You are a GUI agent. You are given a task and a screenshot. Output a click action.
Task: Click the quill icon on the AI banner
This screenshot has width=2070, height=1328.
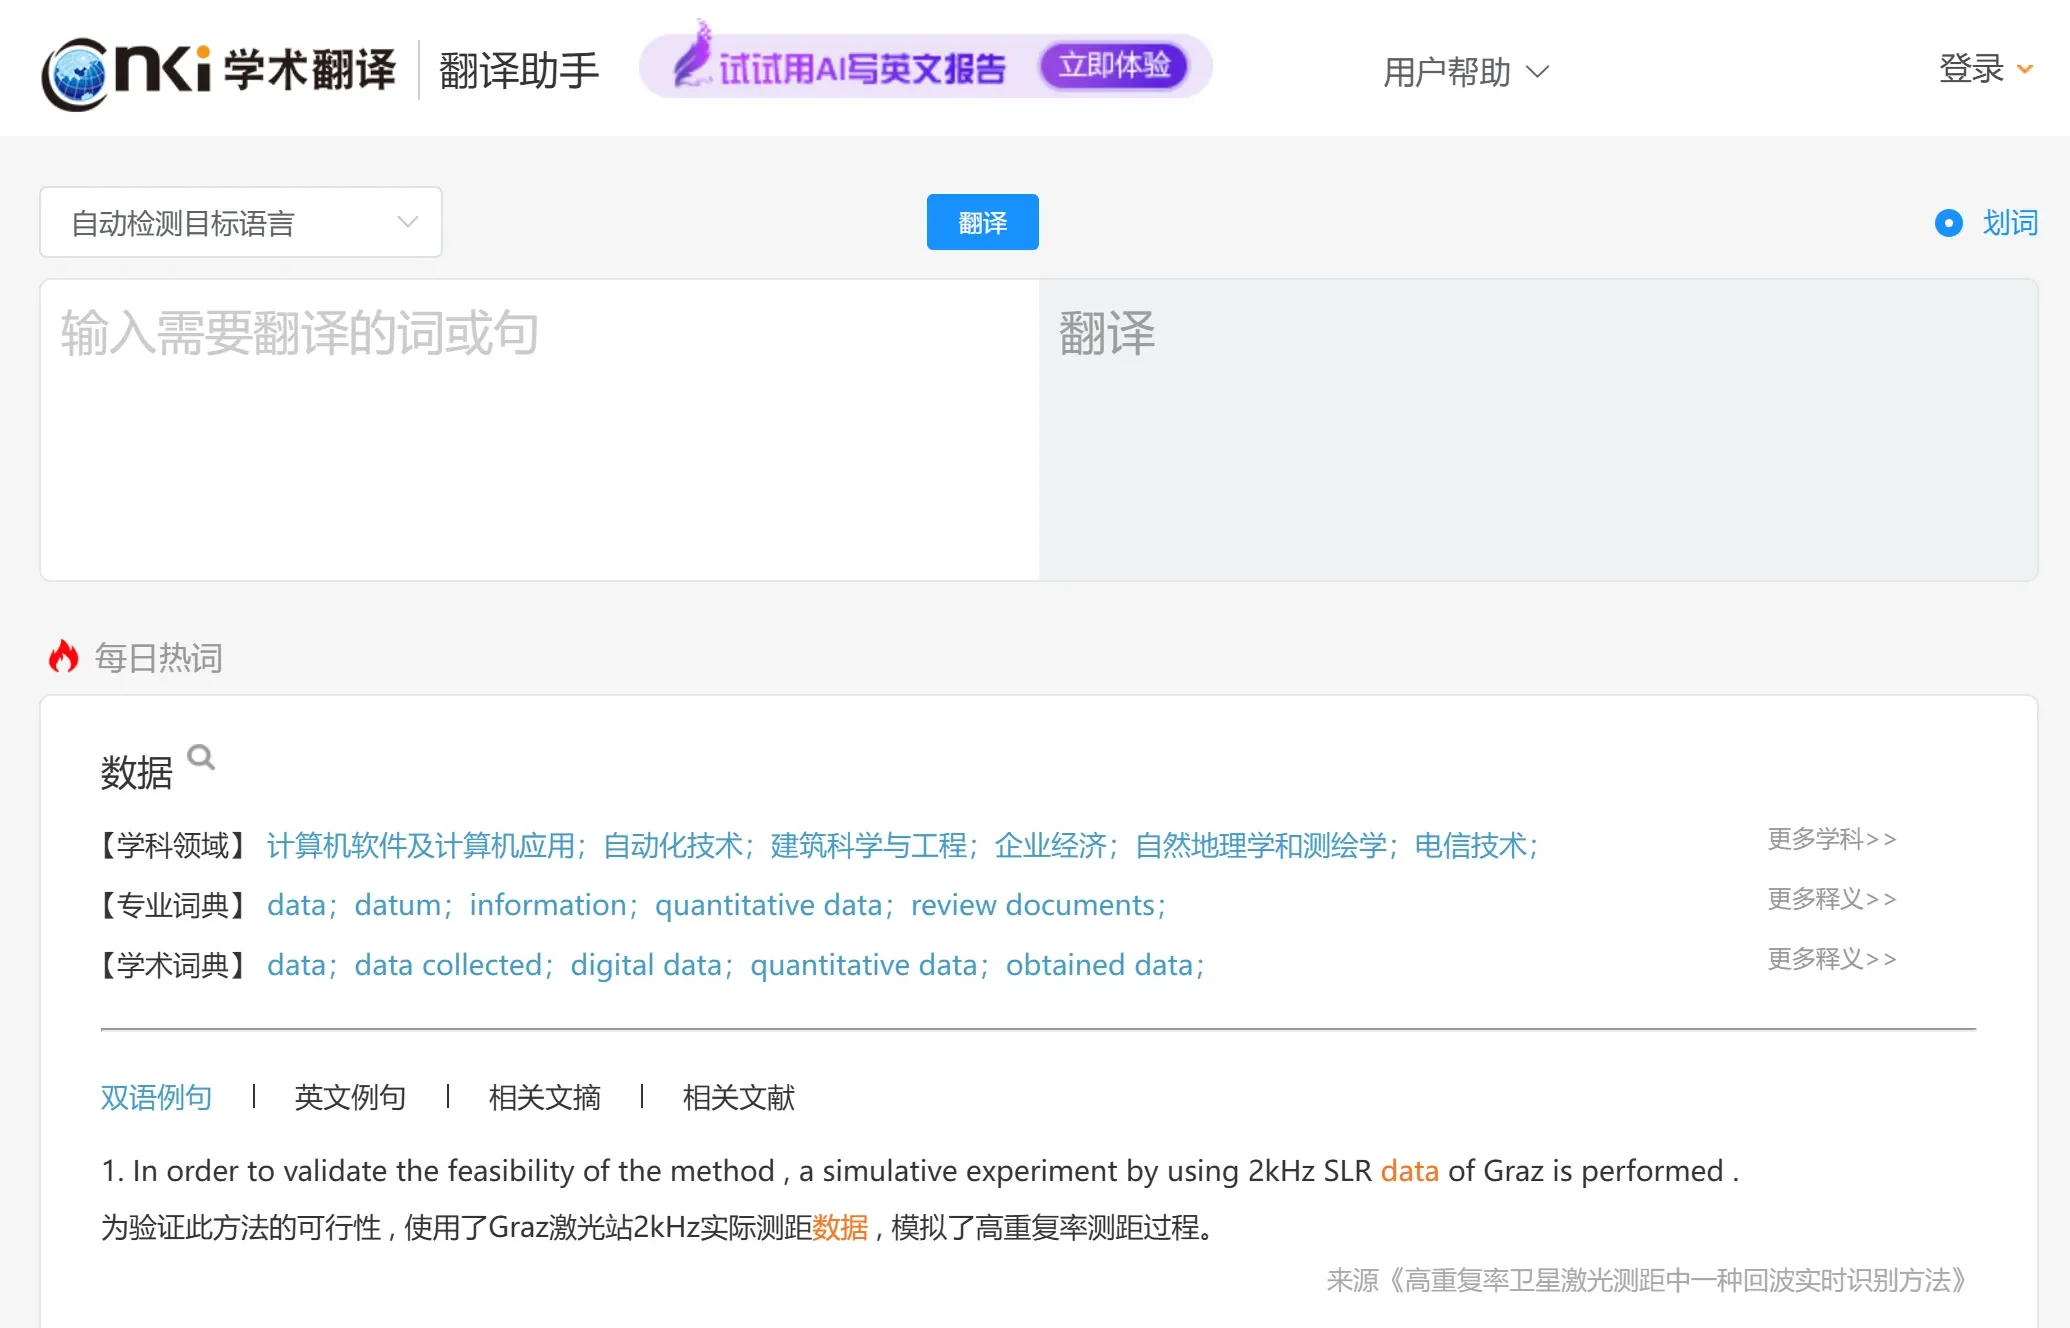691,62
